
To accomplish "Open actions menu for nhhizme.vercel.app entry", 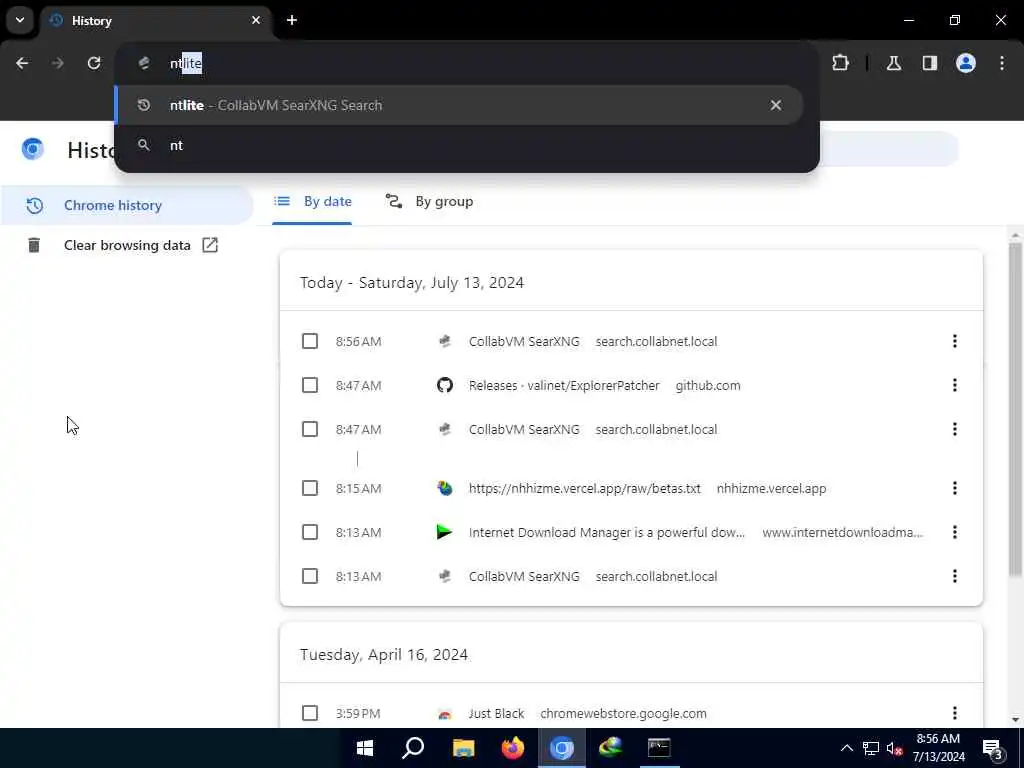I will (x=955, y=488).
